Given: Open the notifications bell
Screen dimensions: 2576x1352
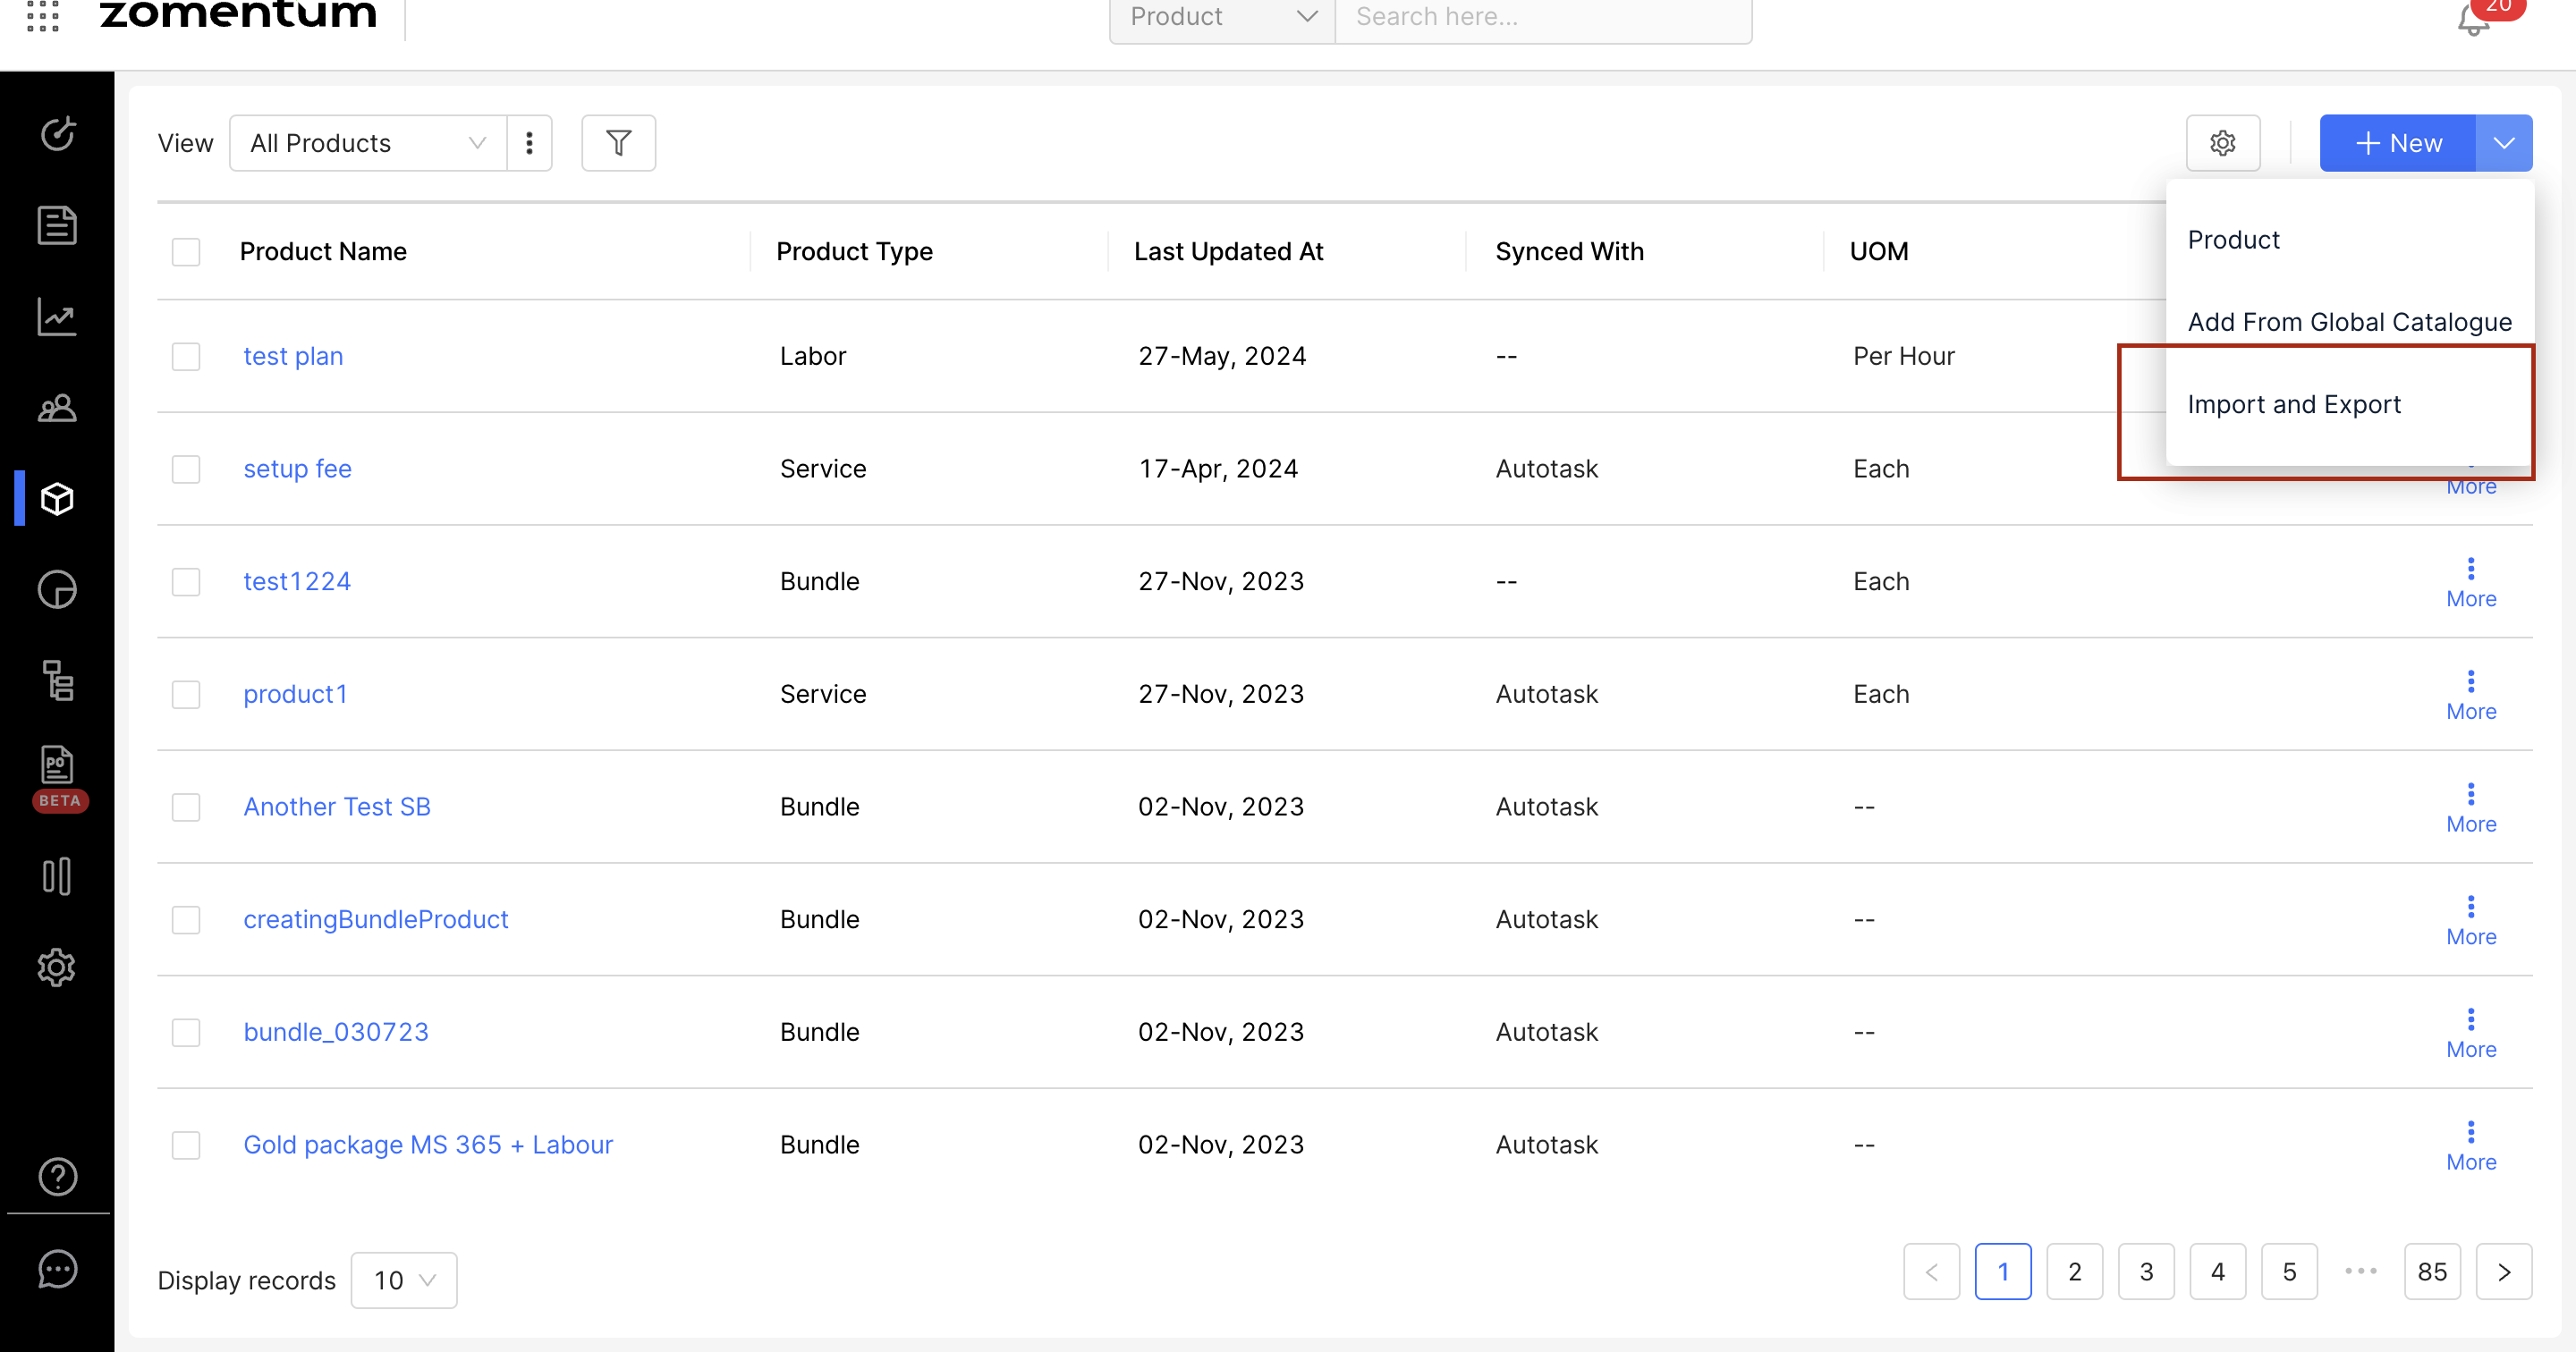Looking at the screenshot, I should 2472,20.
